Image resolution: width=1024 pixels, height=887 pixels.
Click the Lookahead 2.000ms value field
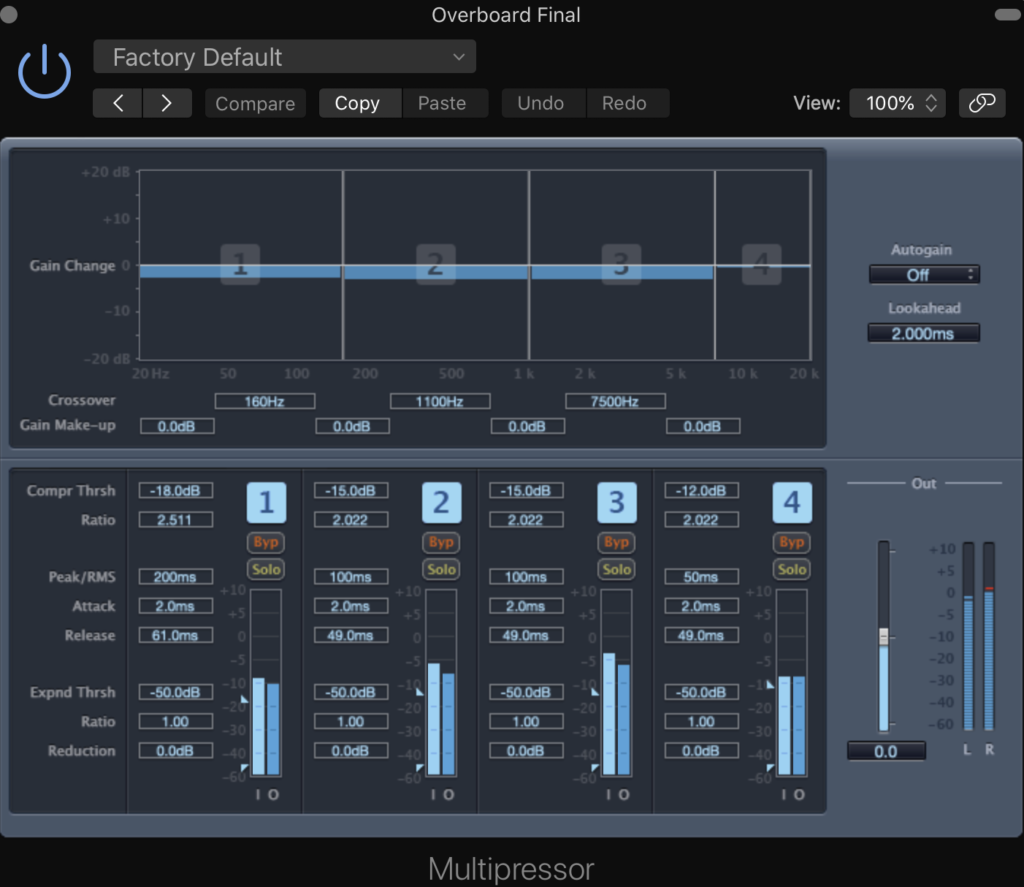click(923, 332)
